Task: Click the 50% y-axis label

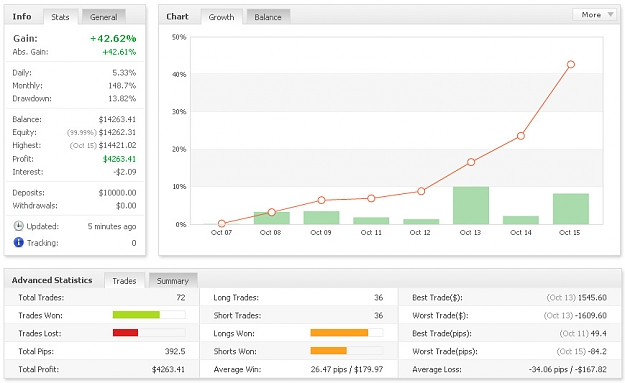Action: coord(179,37)
